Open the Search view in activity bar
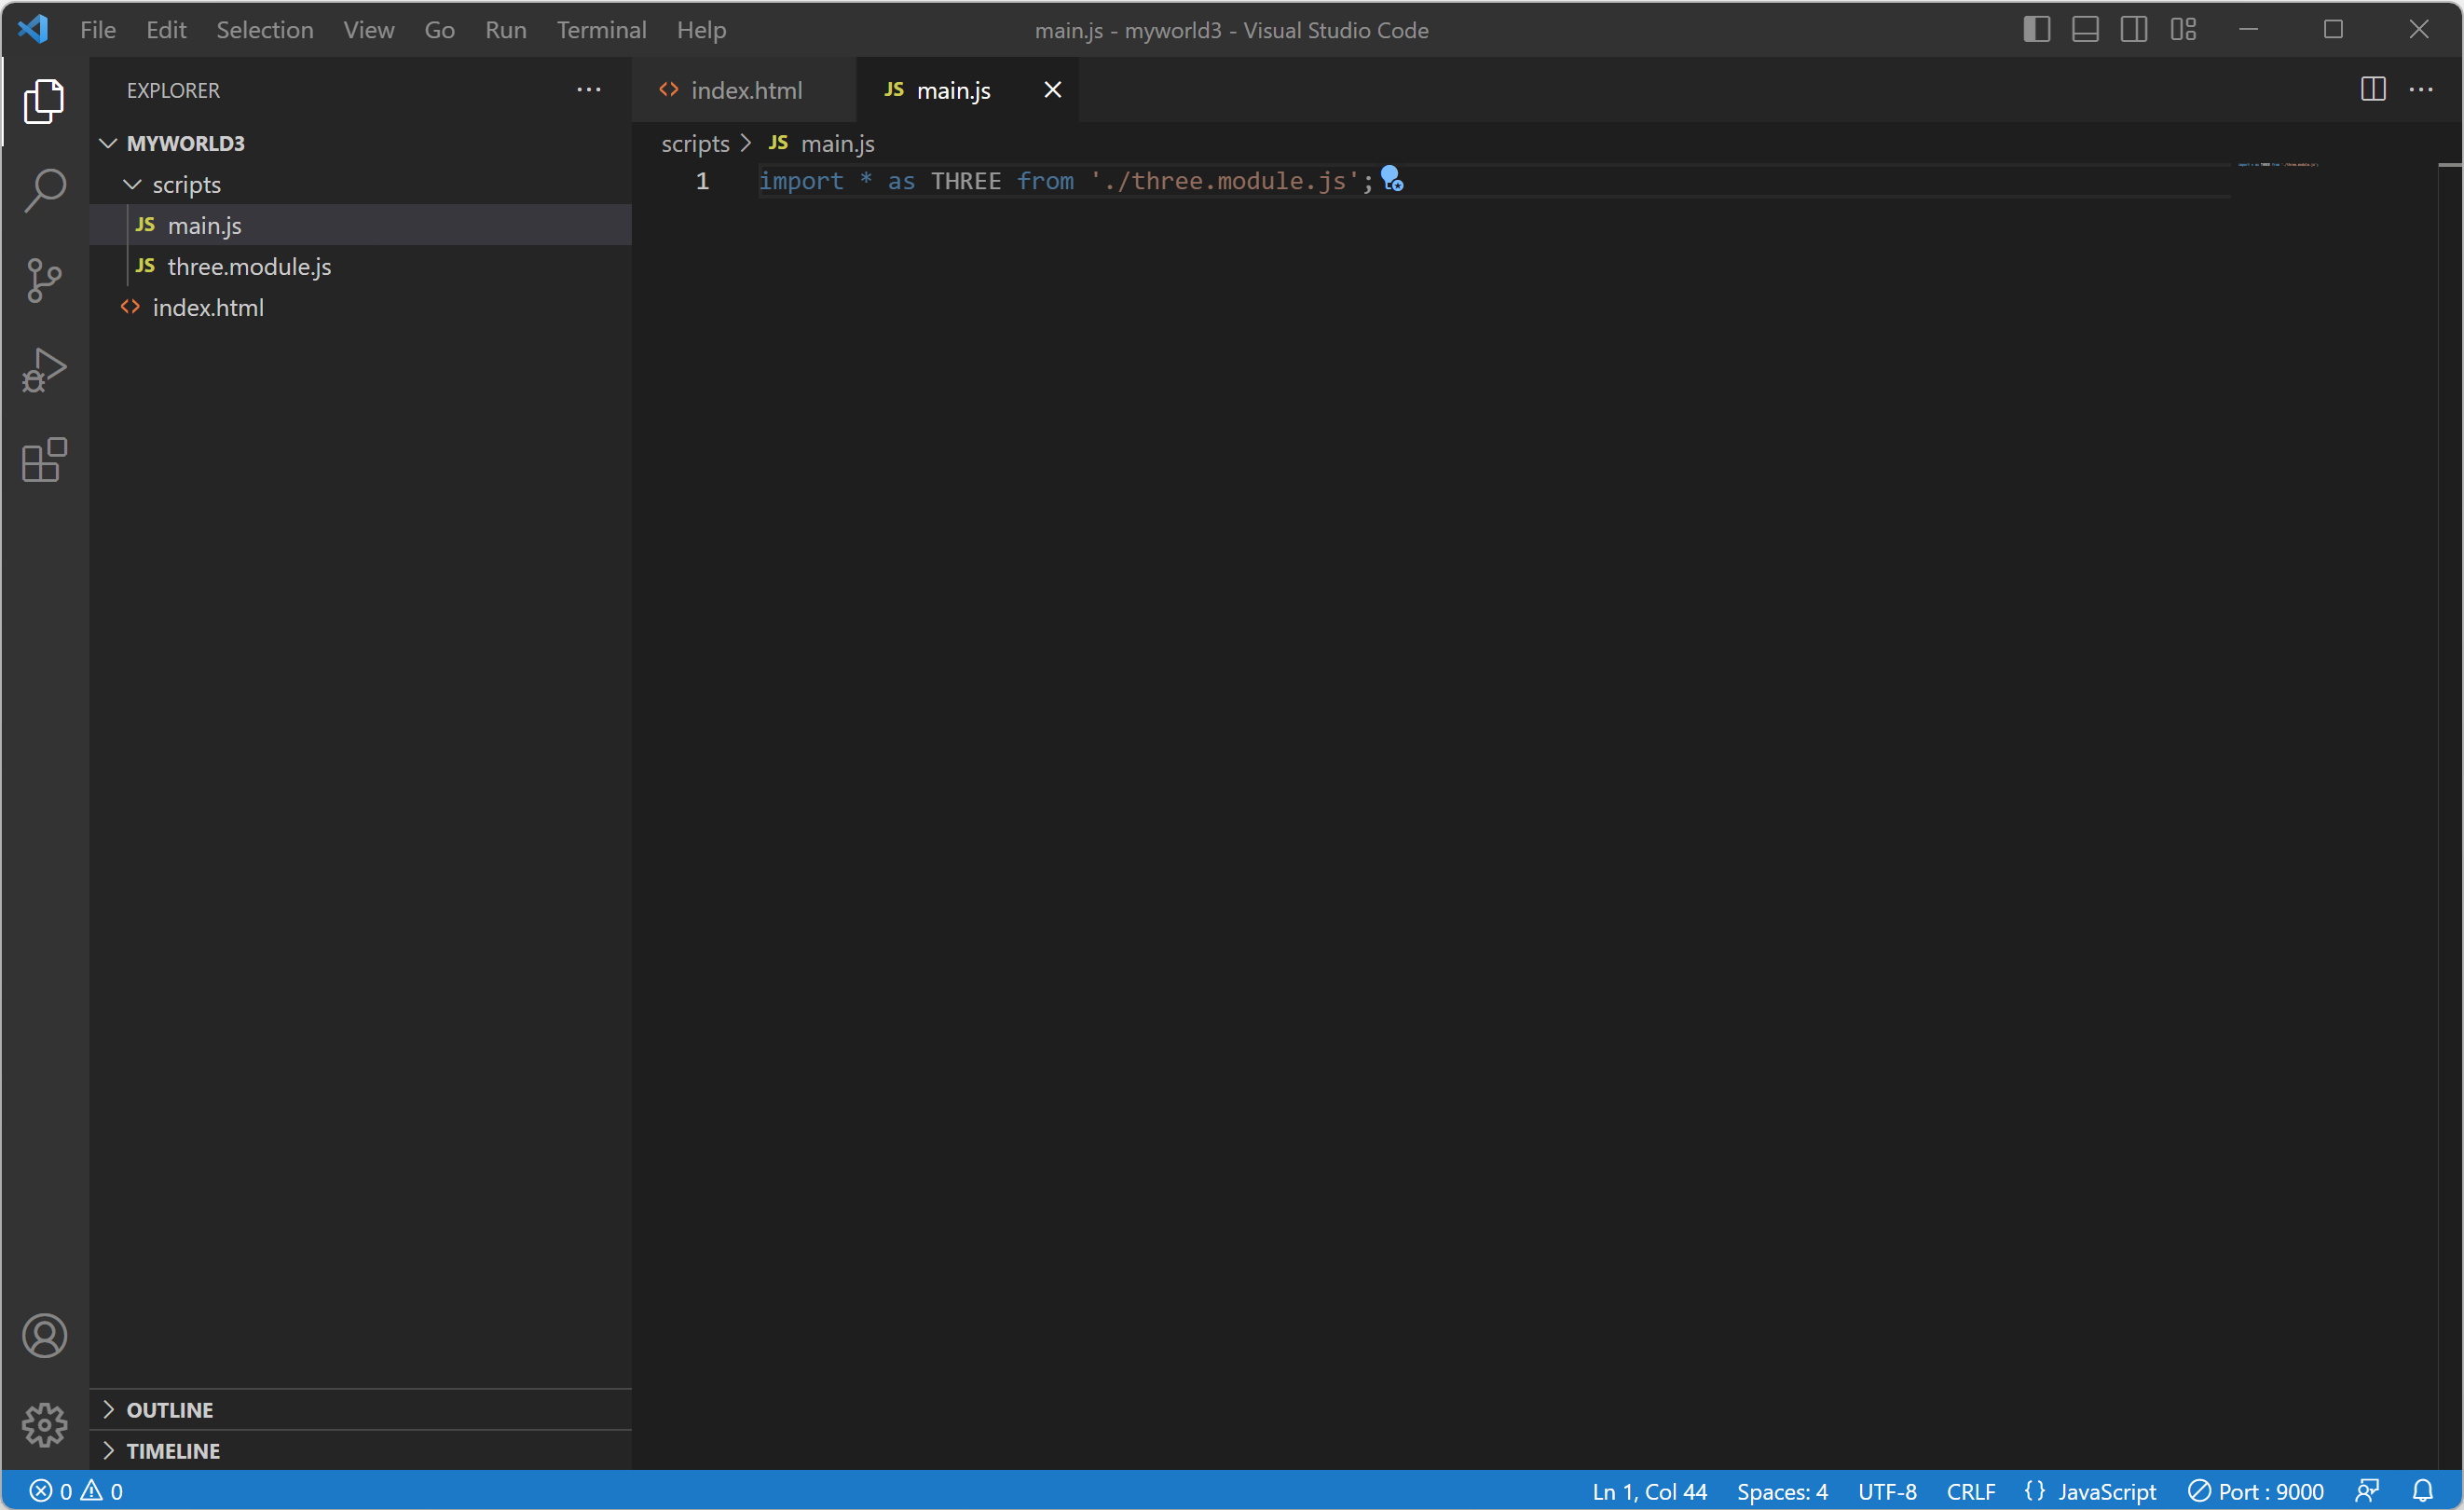Viewport: 2464px width, 1510px height. tap(44, 190)
